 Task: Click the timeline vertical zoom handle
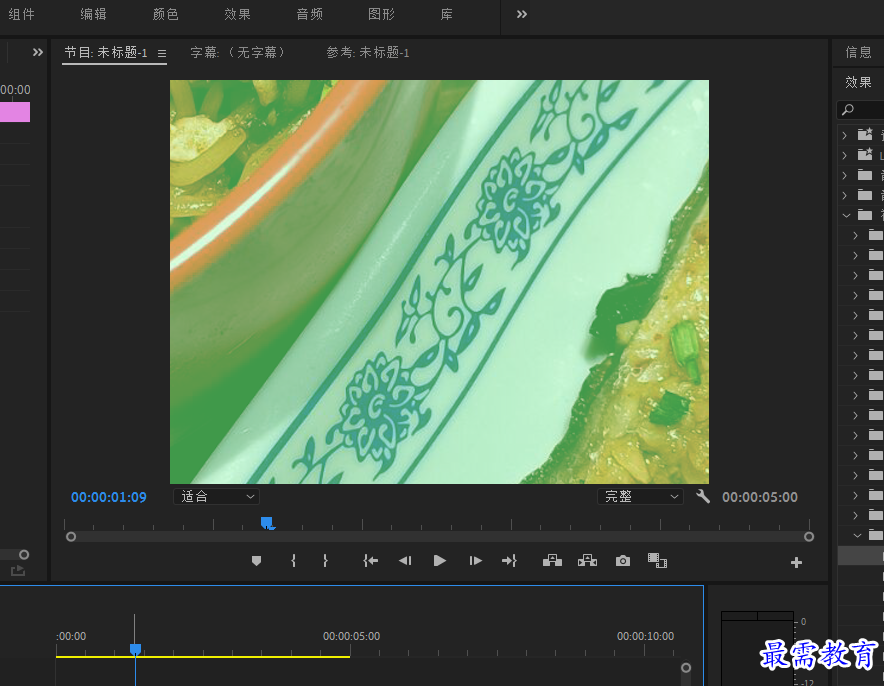(x=686, y=668)
